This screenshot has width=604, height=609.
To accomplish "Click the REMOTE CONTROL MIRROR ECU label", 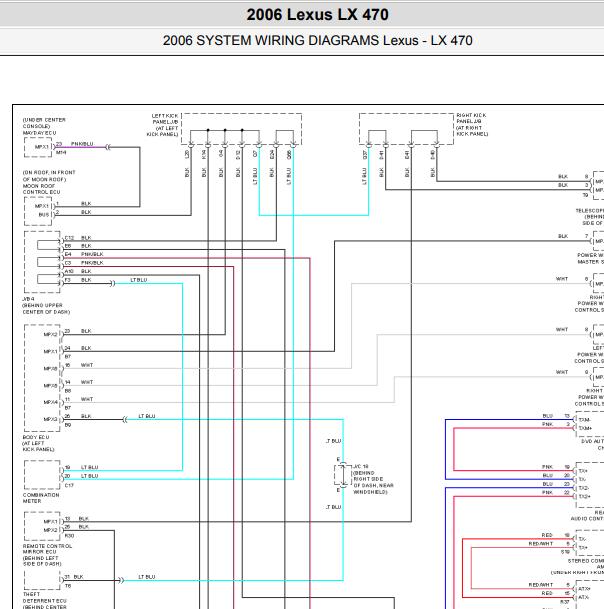I will pyautogui.click(x=47, y=549).
